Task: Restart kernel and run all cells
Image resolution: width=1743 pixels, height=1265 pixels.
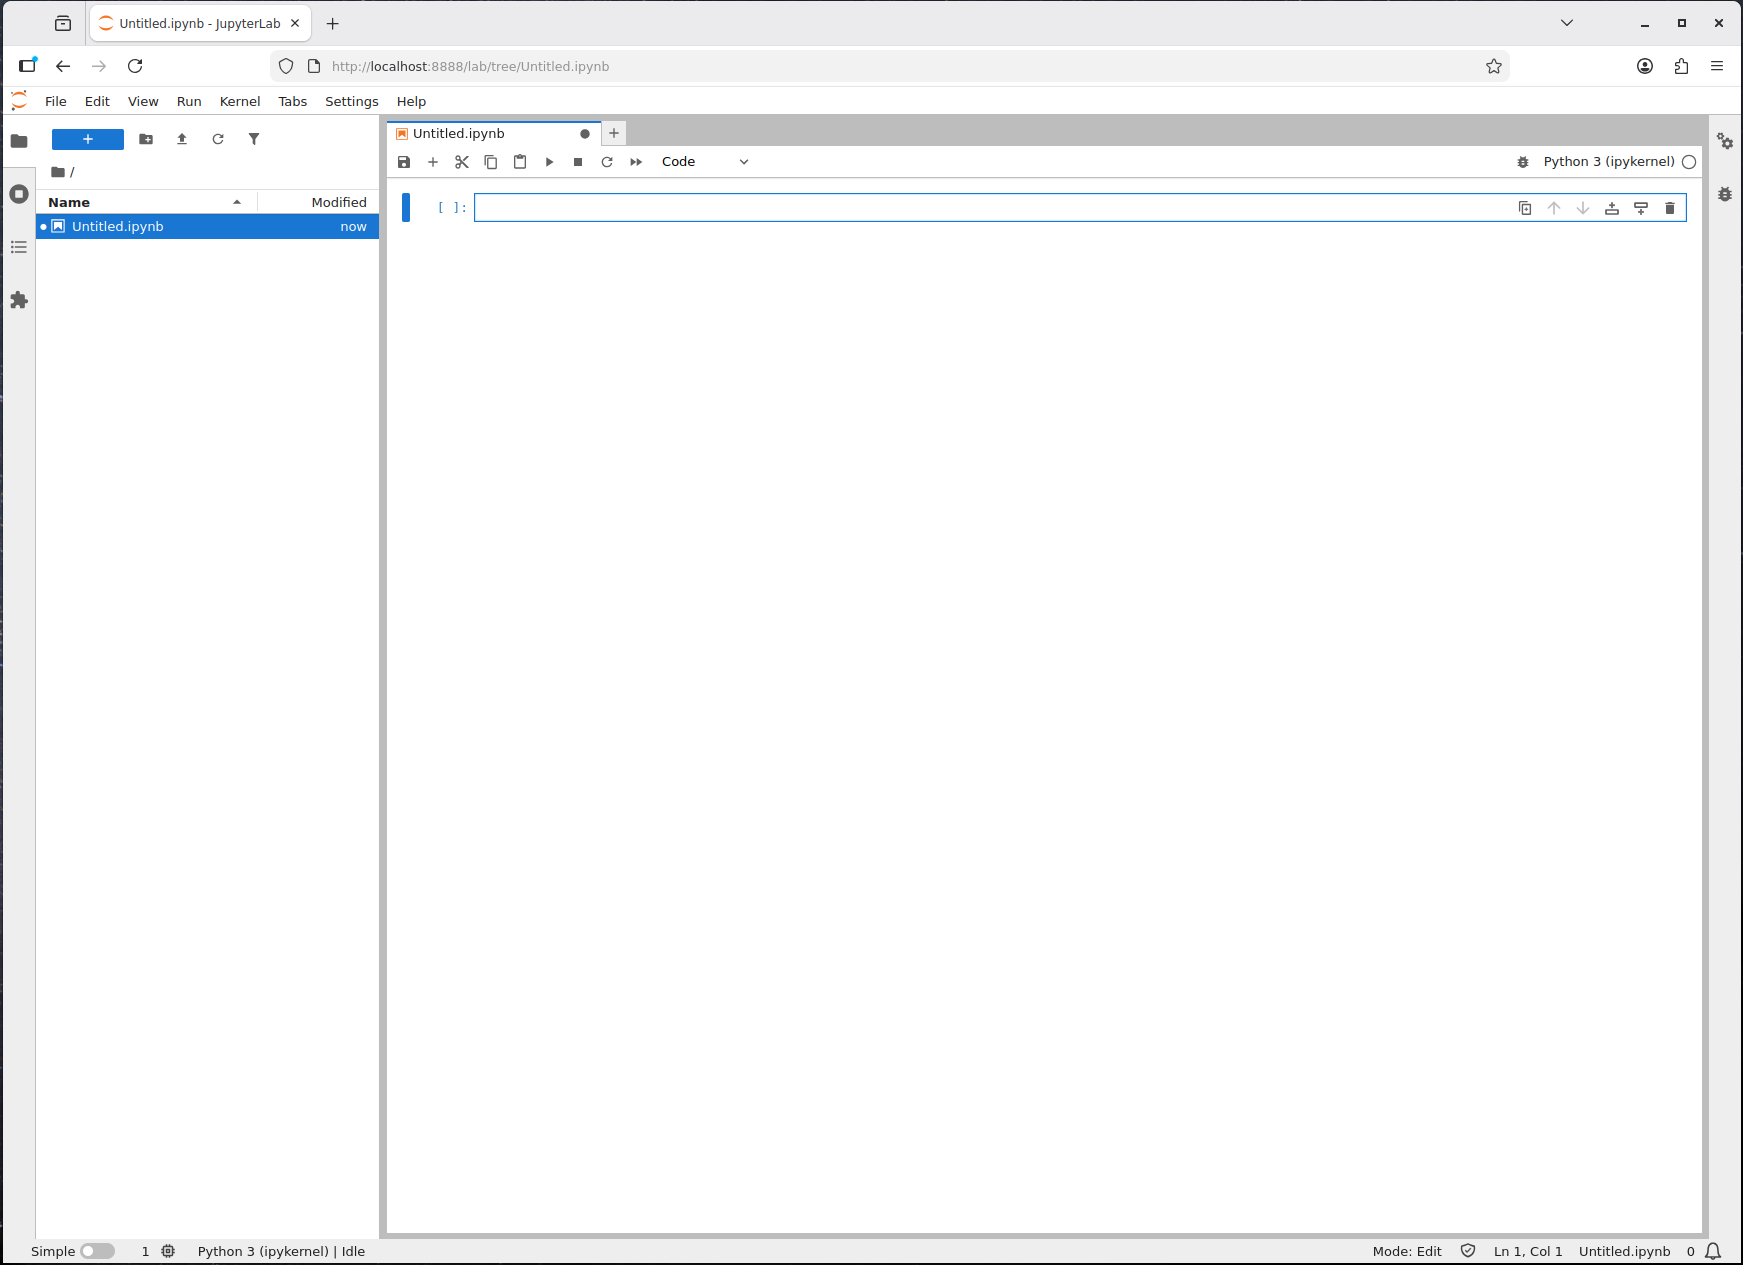Action: click(x=636, y=162)
